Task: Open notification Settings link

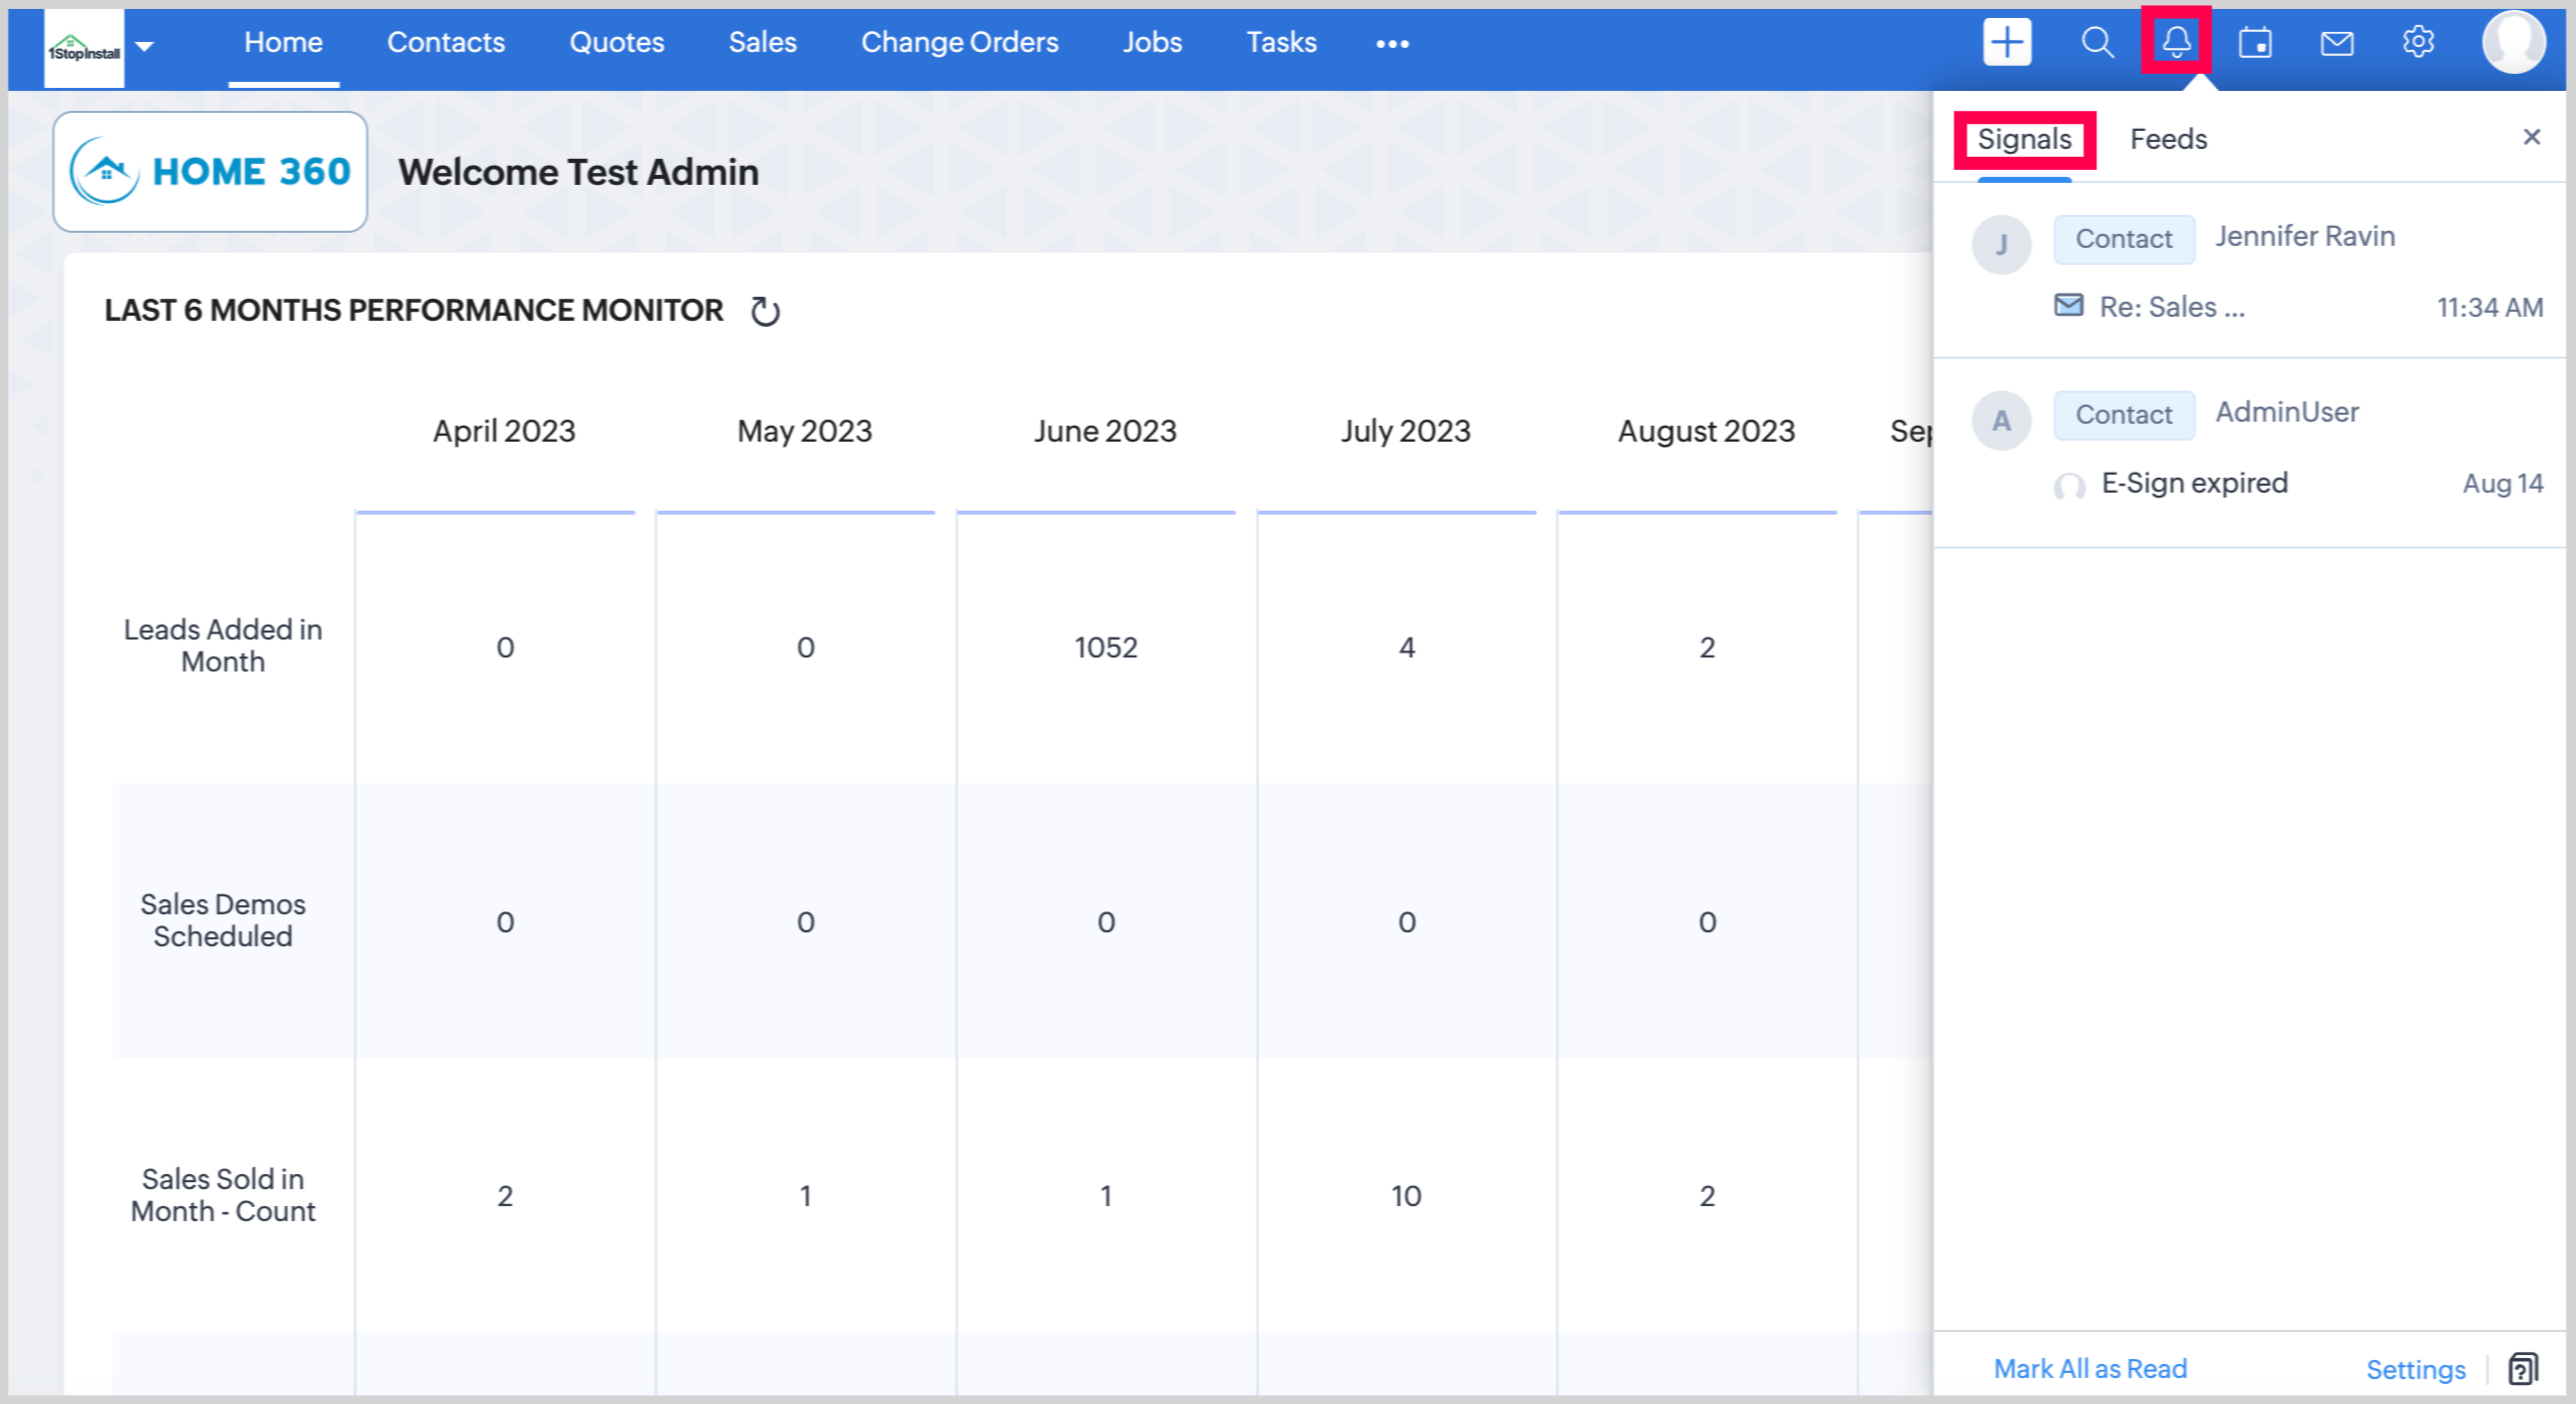Action: [2415, 1369]
